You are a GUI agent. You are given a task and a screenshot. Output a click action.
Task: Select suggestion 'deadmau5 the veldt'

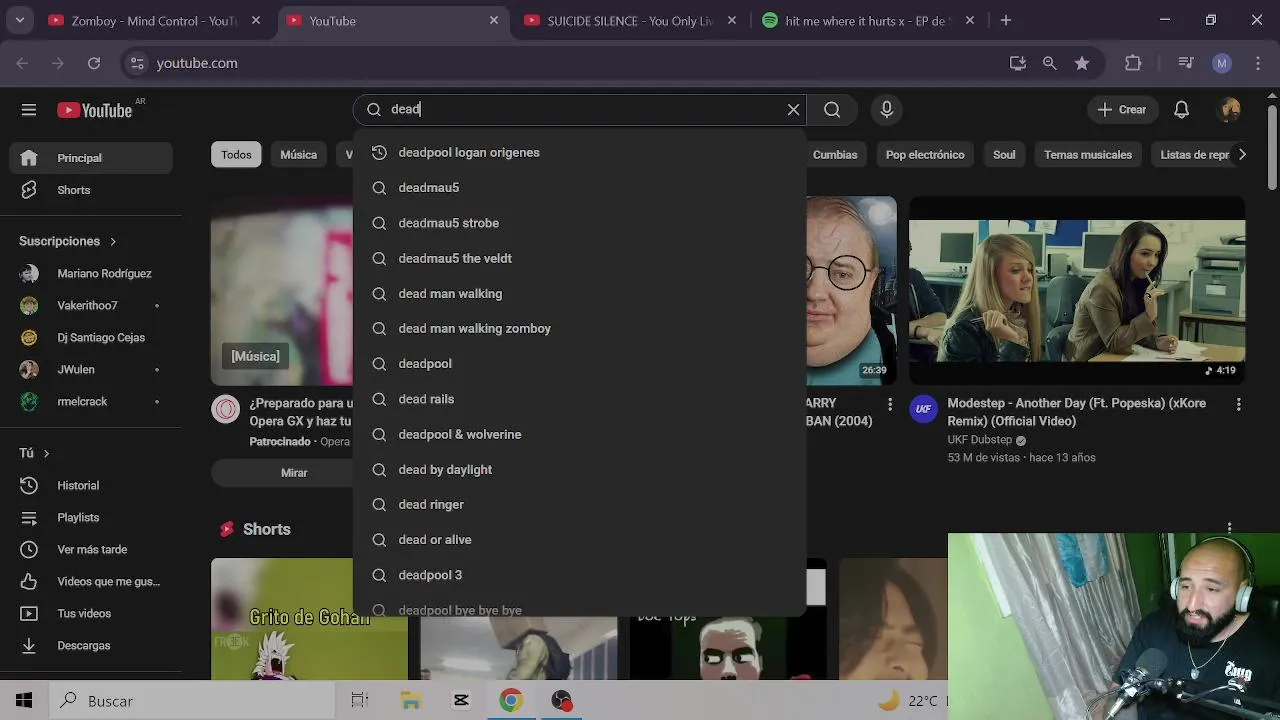579,258
